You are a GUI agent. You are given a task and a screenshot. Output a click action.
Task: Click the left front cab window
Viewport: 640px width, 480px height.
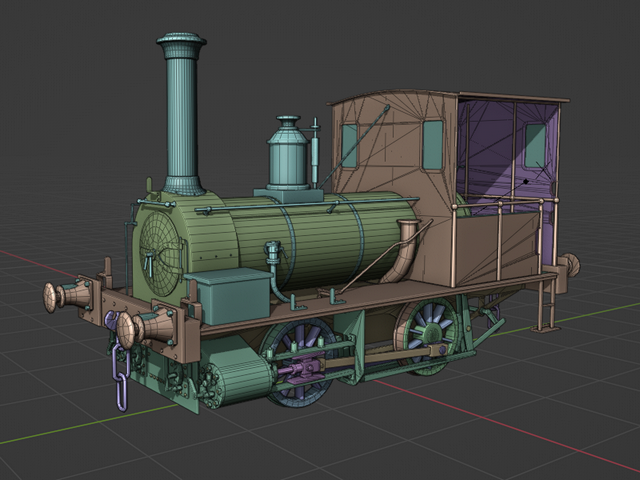tap(349, 145)
